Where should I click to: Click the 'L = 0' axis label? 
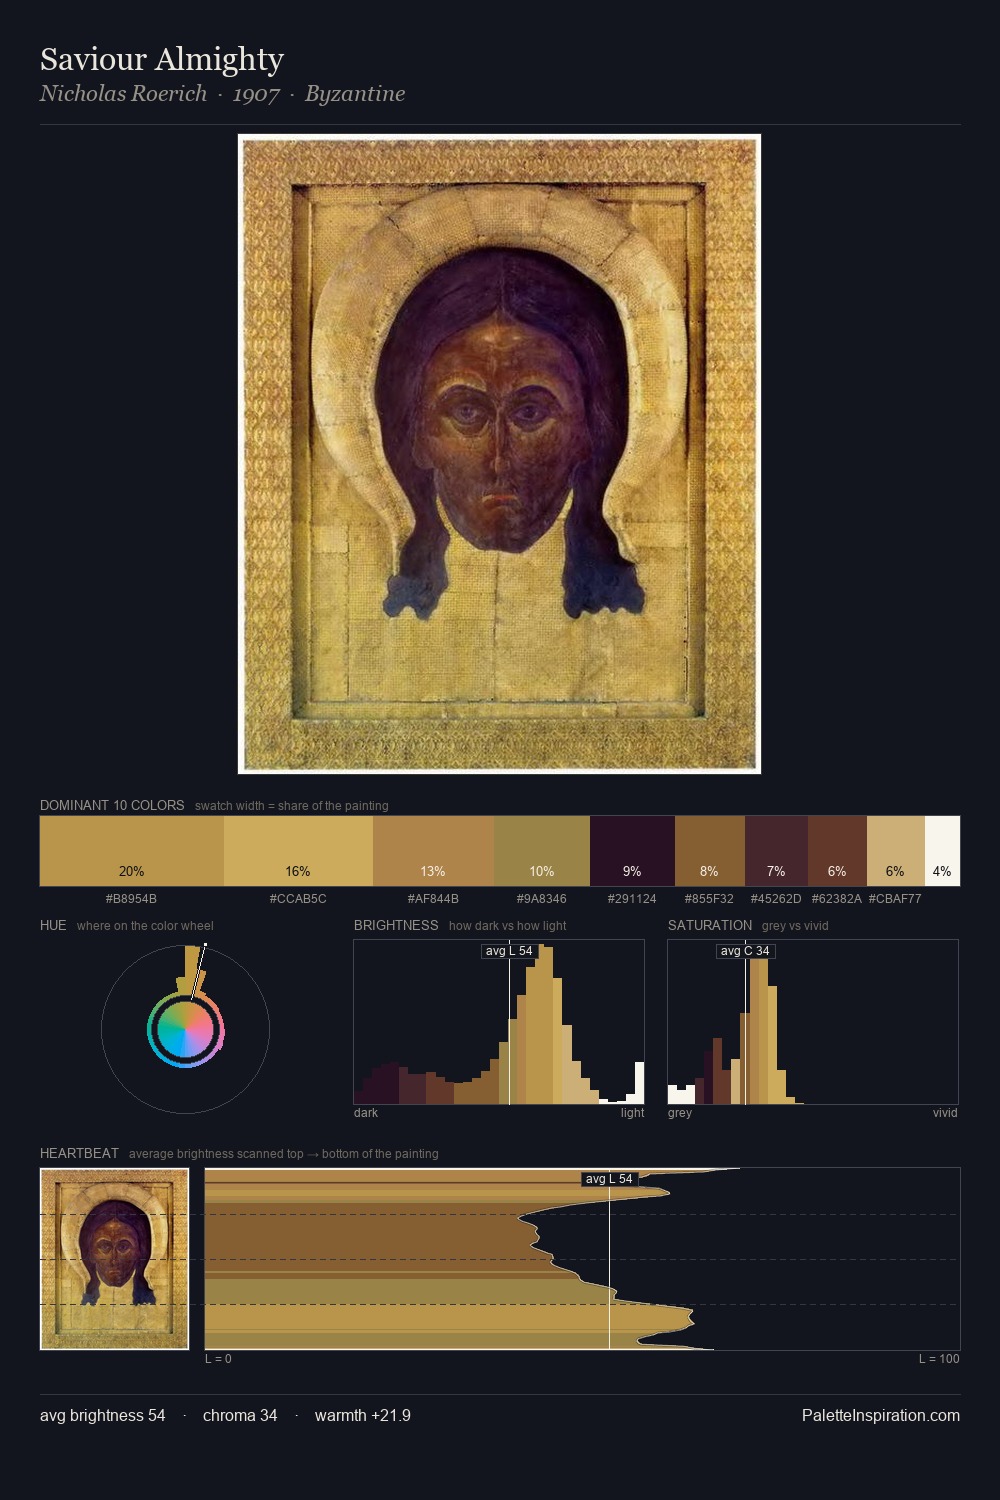coord(218,1359)
